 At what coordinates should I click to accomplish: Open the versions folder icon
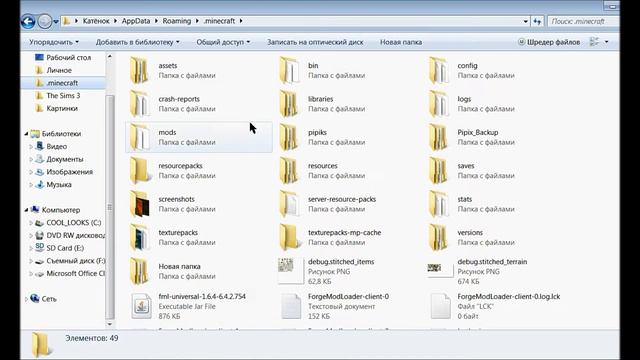[x=439, y=238]
